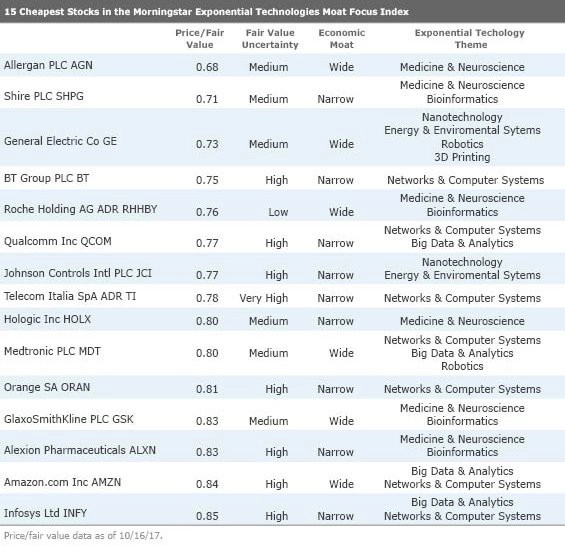Screen dimensions: 565x546
Task: Click the Price/Fair Value column header
Action: tap(200, 39)
